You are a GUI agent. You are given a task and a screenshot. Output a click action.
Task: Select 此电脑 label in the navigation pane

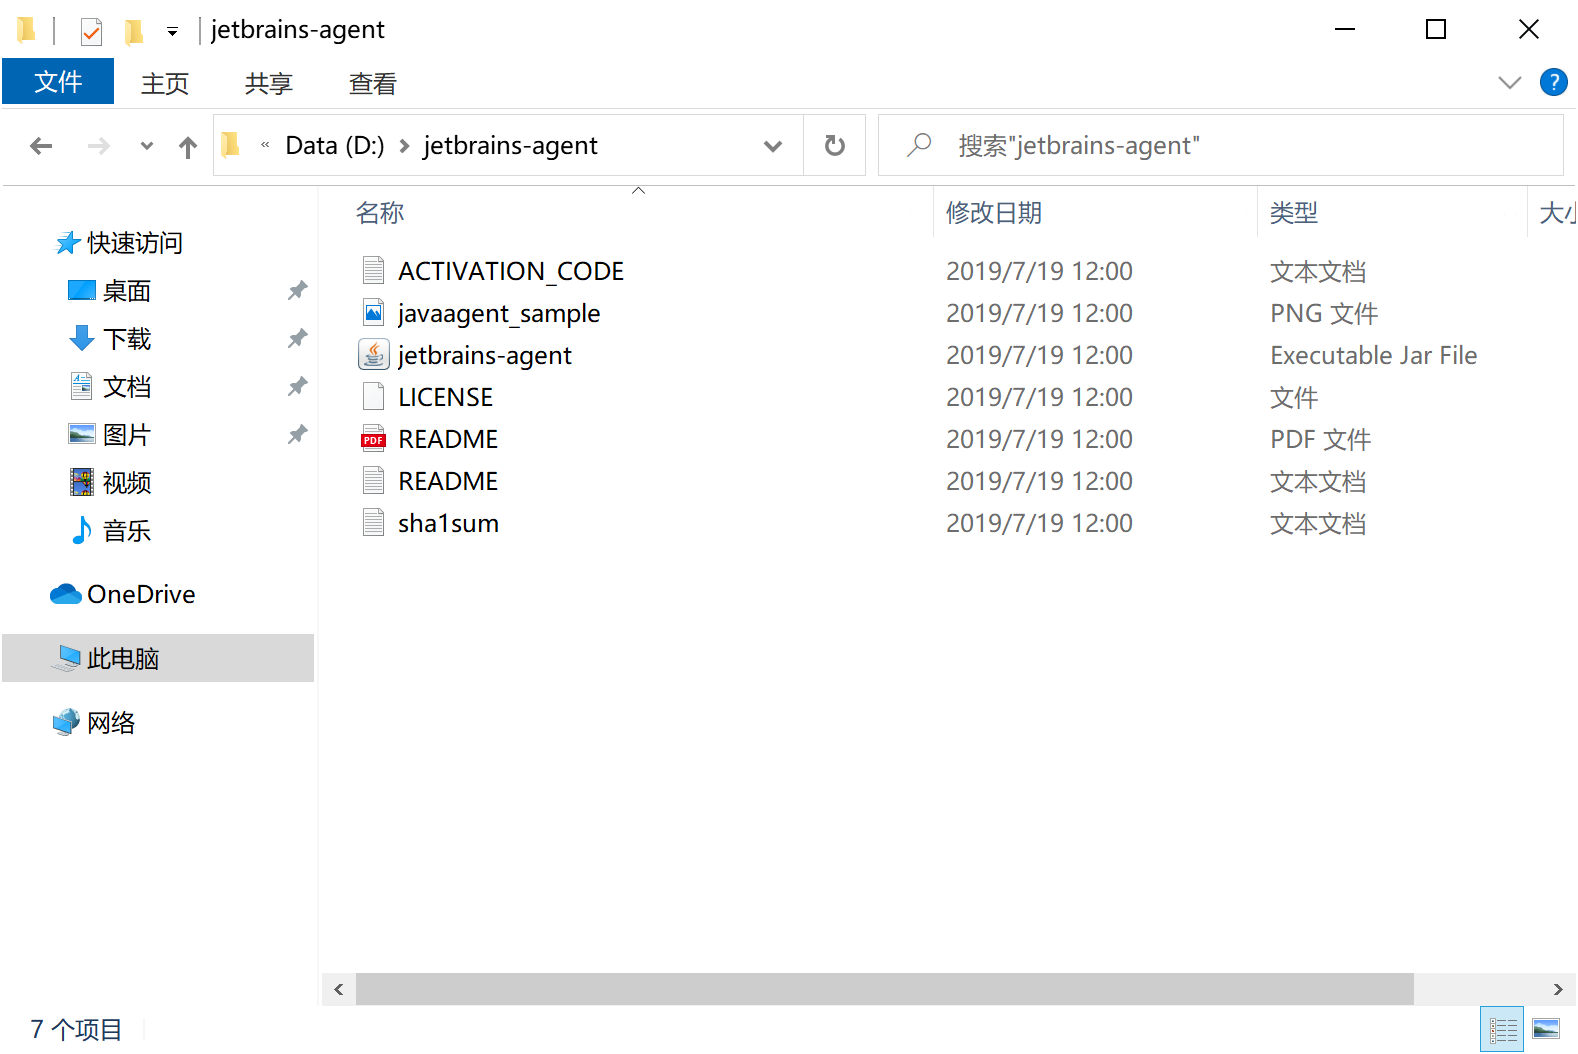pos(123,659)
